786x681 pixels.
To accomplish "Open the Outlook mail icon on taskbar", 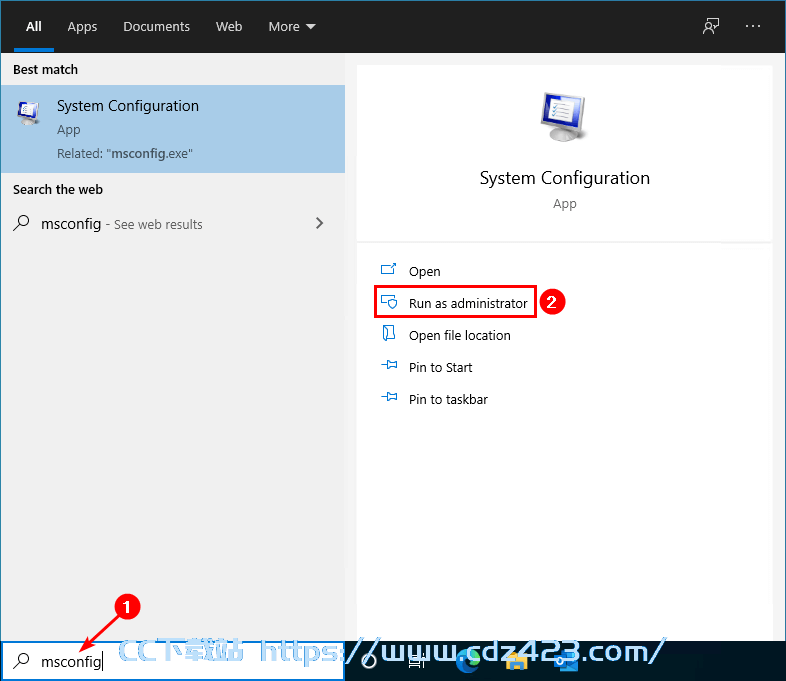I will (566, 662).
